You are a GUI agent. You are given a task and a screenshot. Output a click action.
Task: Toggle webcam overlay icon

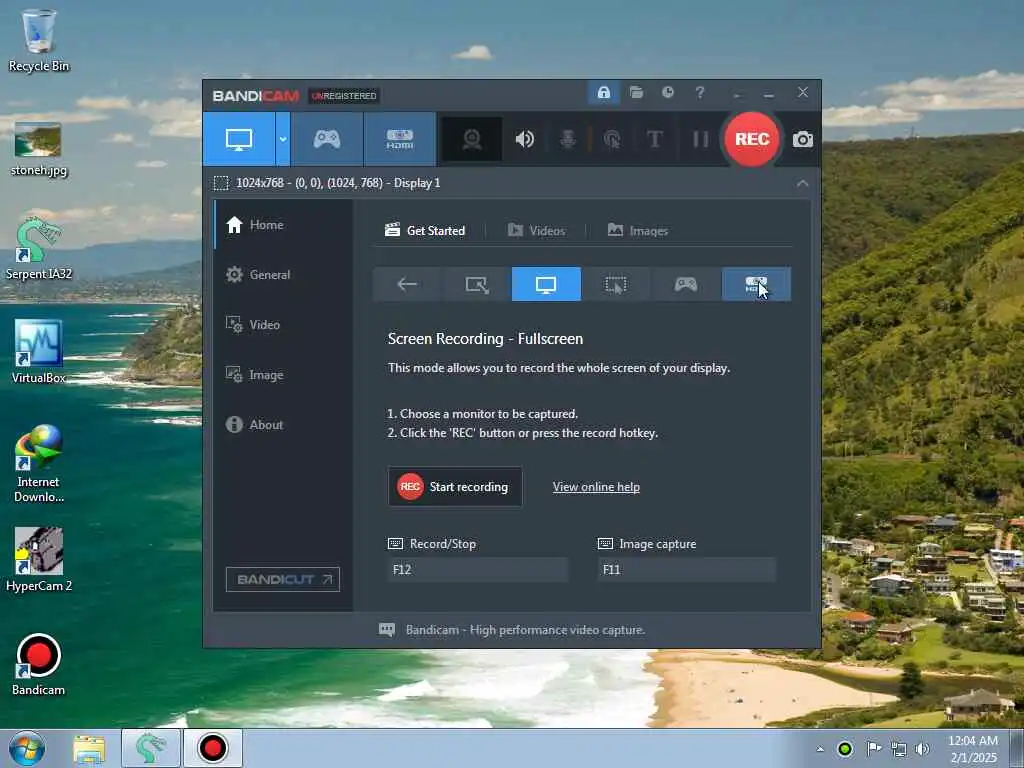472,139
